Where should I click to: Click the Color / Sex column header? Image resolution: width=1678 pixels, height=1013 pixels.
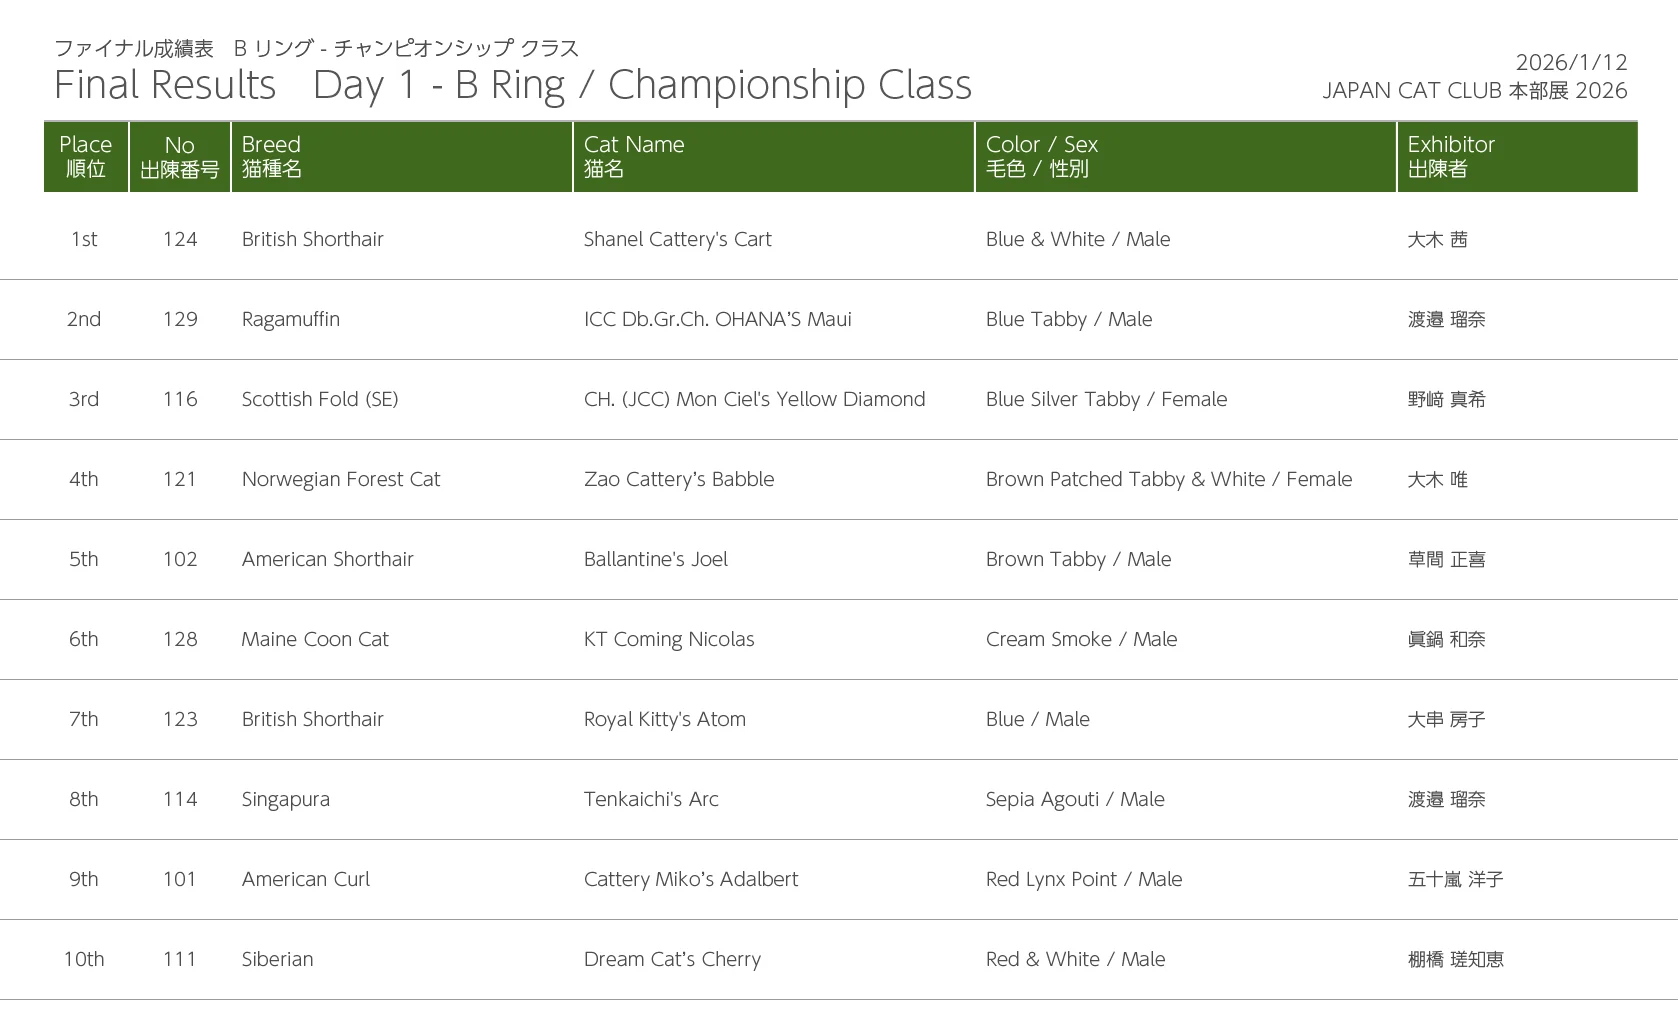coord(1042,156)
